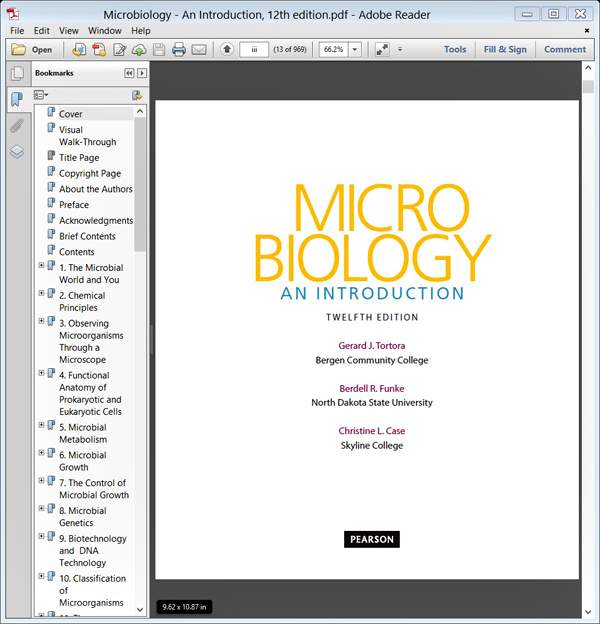Select the Title Page bookmark
Screen dimensions: 600x624
pyautogui.click(x=79, y=158)
